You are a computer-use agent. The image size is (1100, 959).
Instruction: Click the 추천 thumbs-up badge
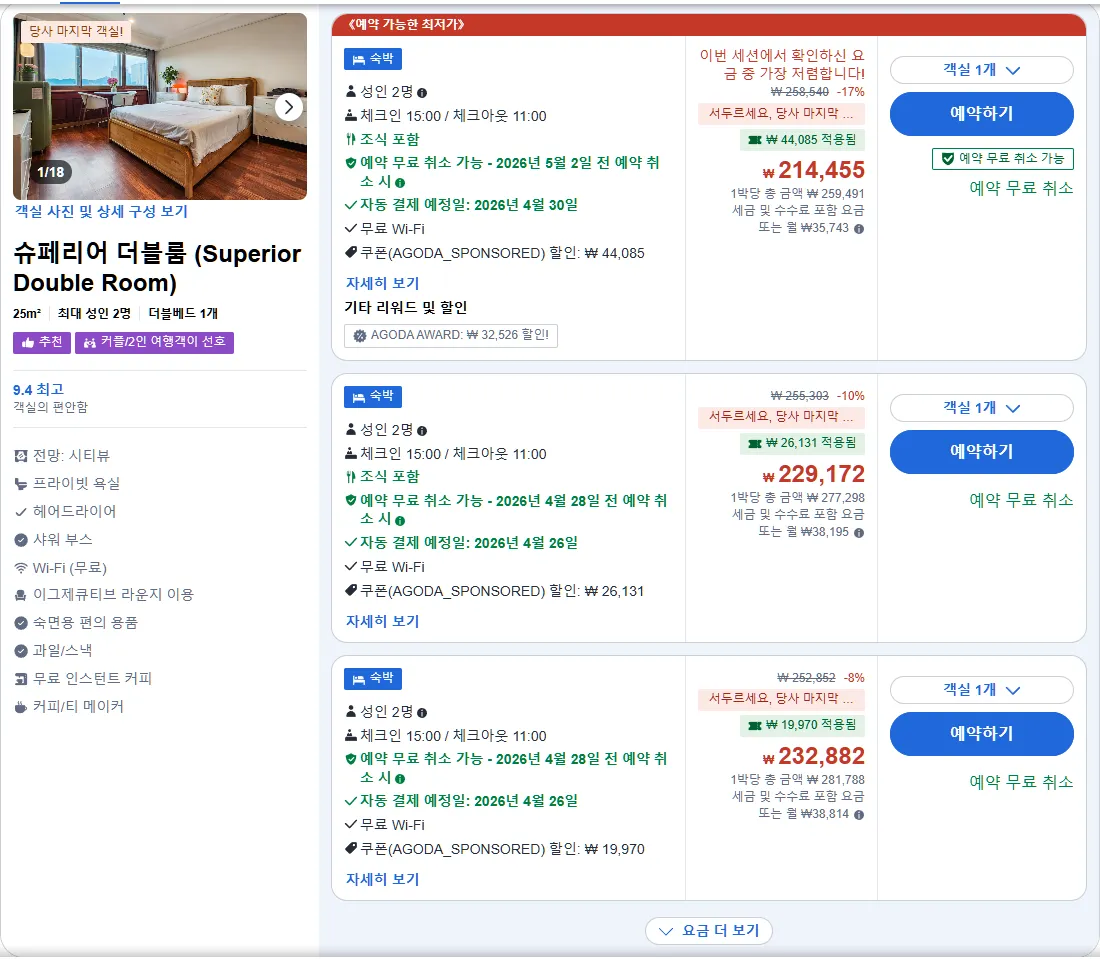tap(42, 342)
